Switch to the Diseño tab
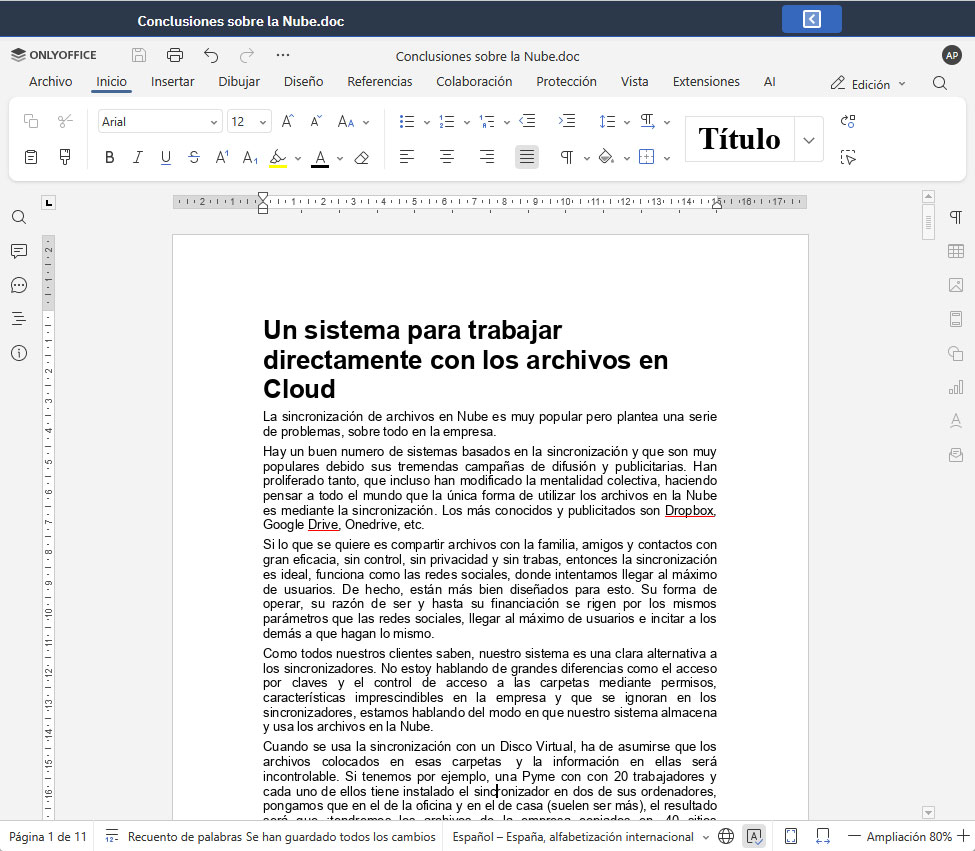The image size is (975, 851). coord(303,81)
